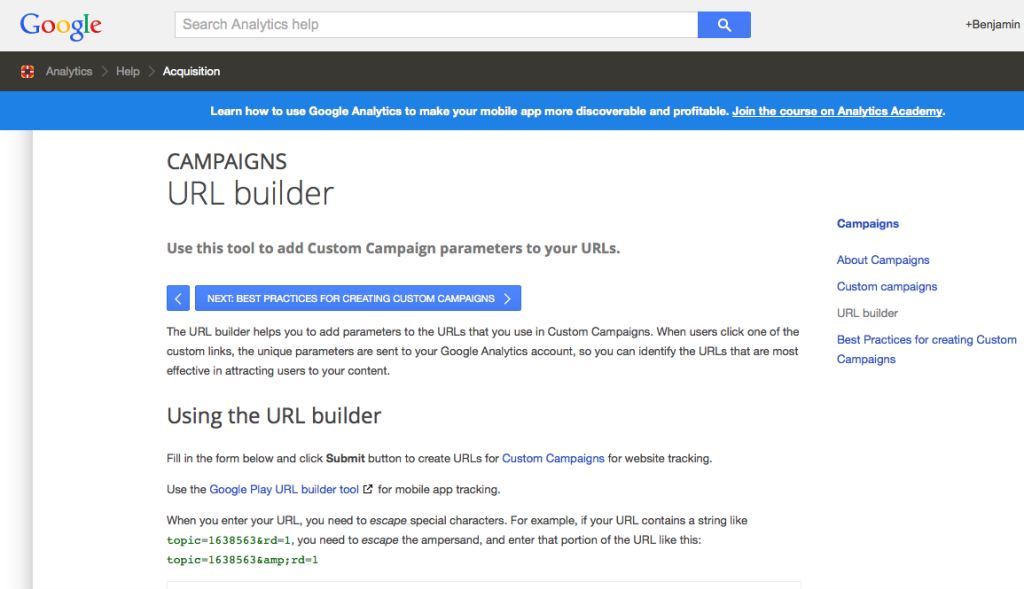Open the Google Play URL builder tool link
This screenshot has width=1024, height=589.
pos(284,489)
